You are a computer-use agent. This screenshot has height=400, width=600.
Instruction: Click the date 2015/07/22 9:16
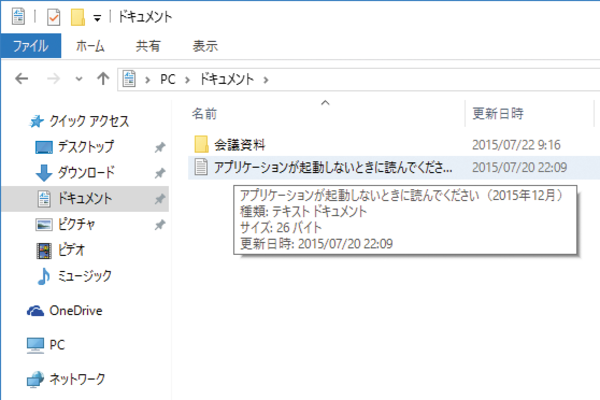click(516, 145)
